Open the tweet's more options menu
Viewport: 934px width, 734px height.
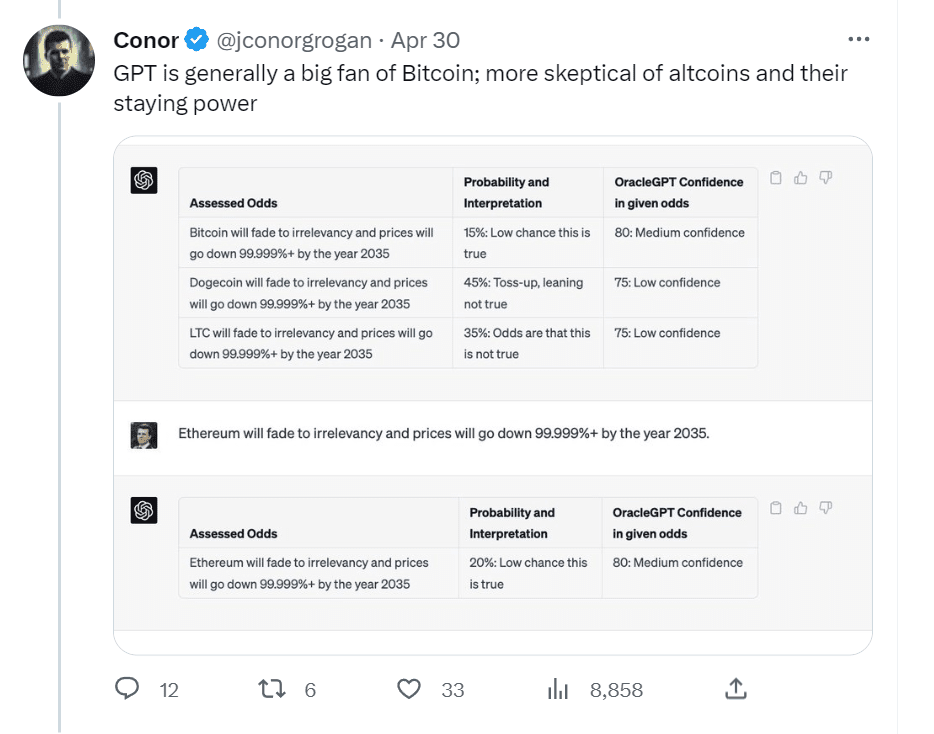858,38
